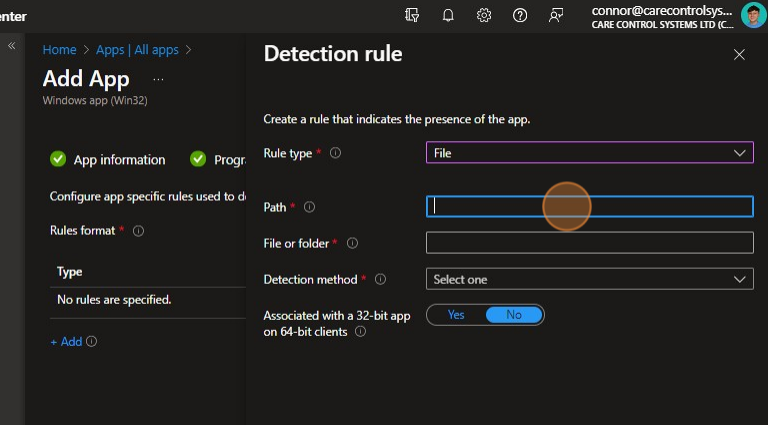Click the info icon next to Path

click(x=309, y=207)
